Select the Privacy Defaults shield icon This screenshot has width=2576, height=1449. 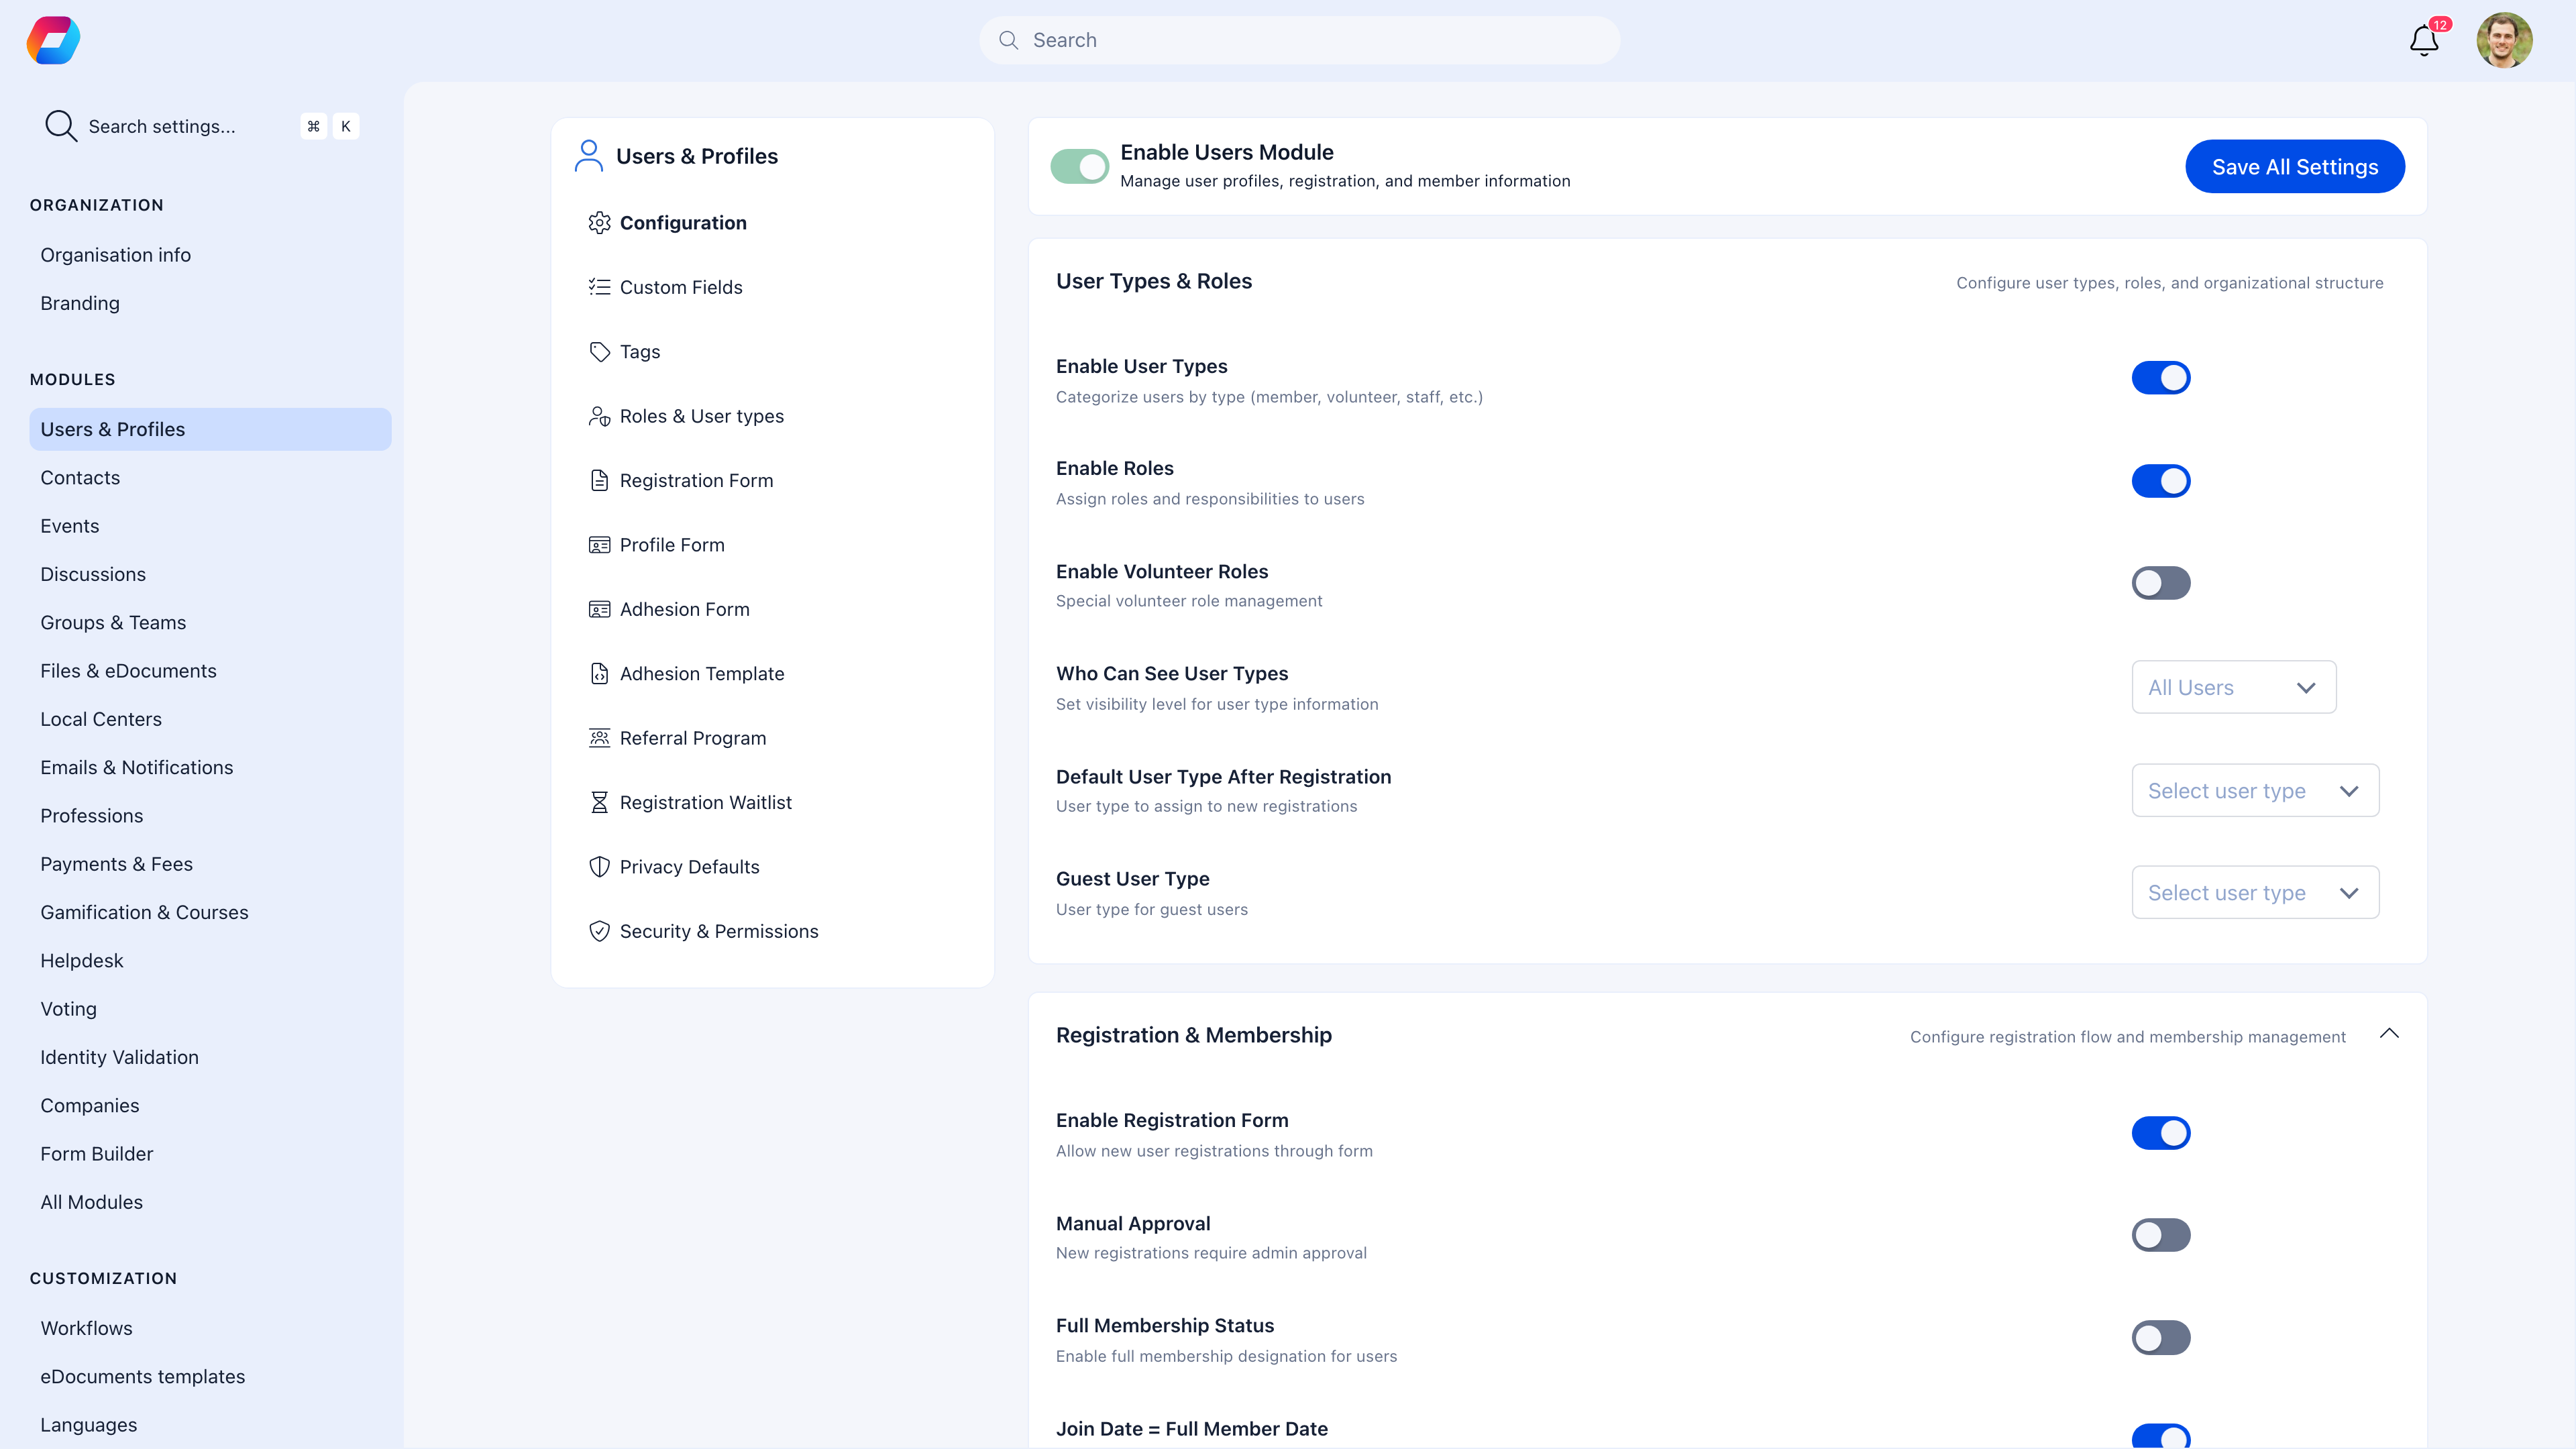(600, 866)
